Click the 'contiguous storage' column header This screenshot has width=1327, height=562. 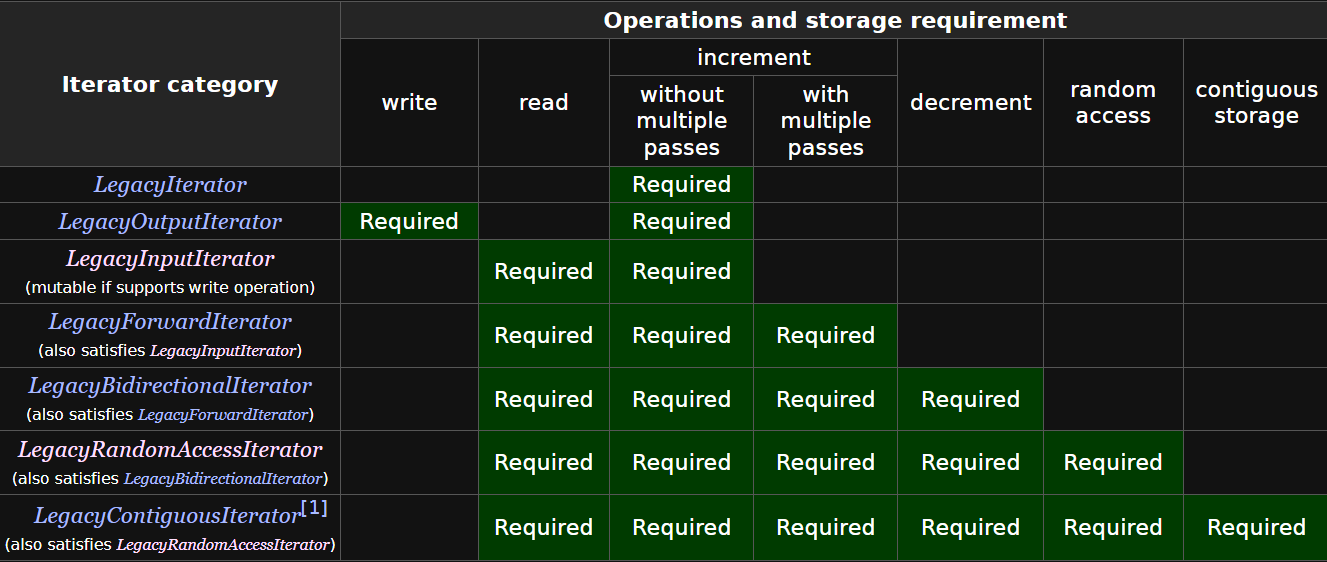pyautogui.click(x=1256, y=103)
